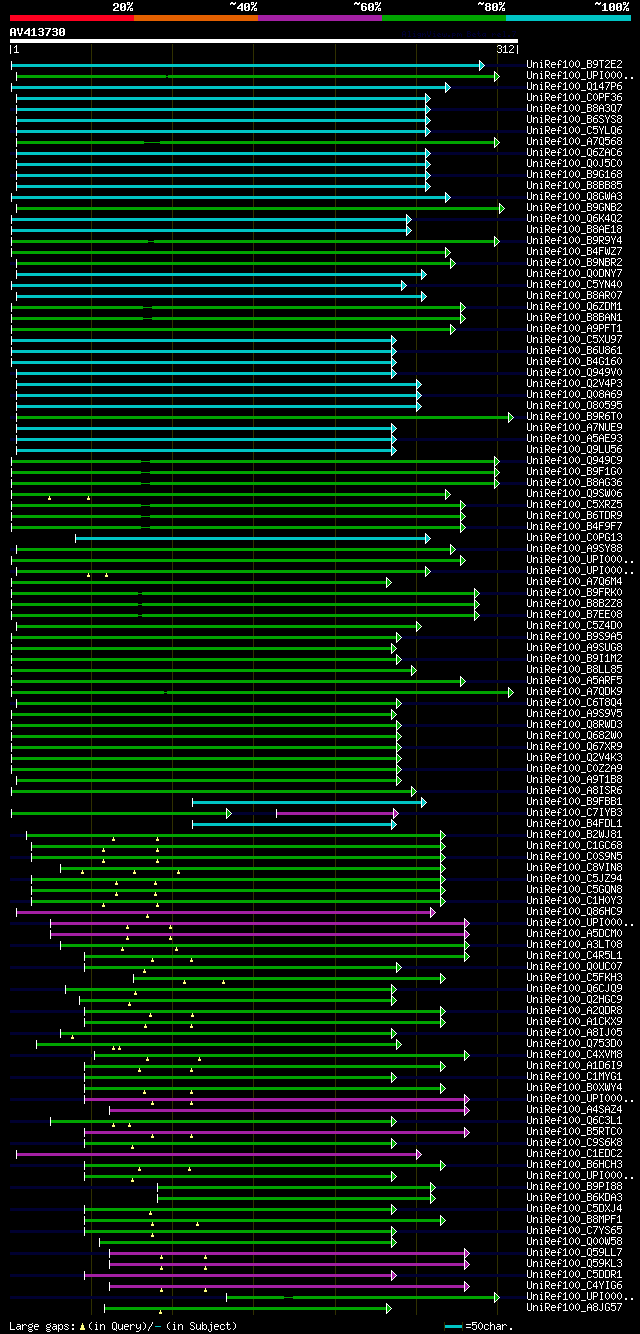The height and width of the screenshot is (1334, 640).
Task: Click subject label UniRef100_A8ISR6
Action: (575, 791)
